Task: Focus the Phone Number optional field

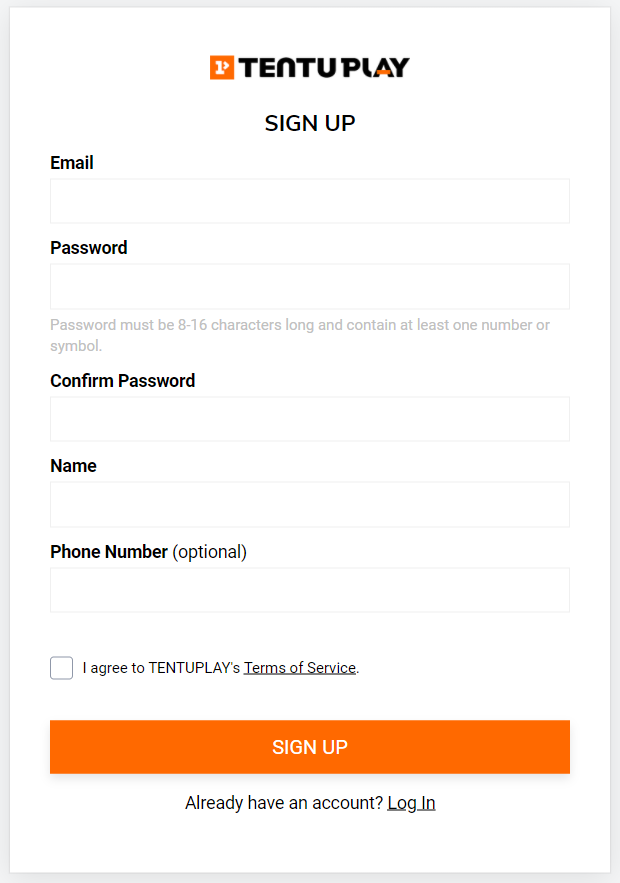Action: click(x=310, y=590)
